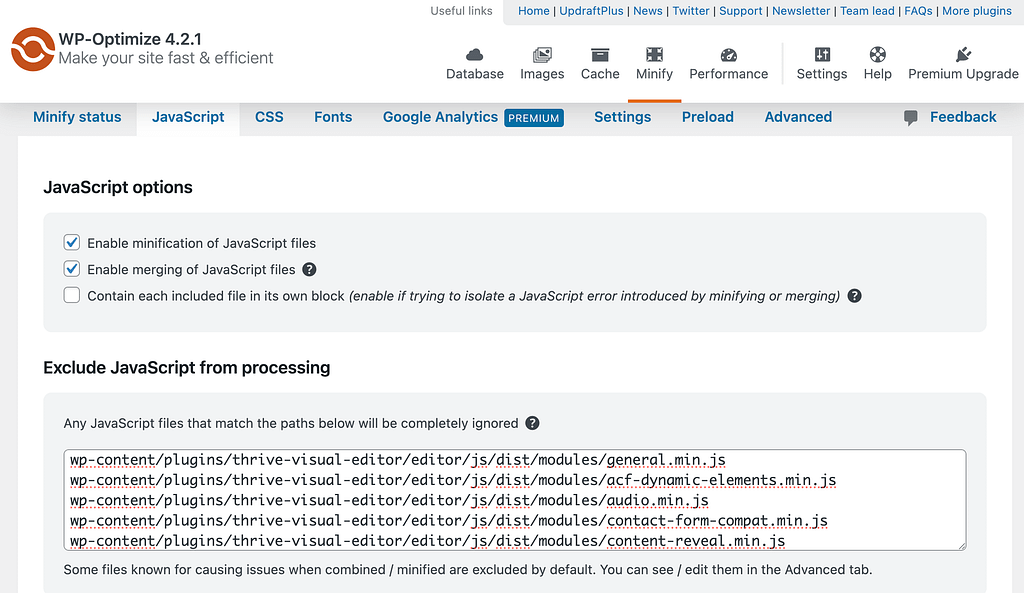Click the WP-Optimize orange logo
This screenshot has height=593, width=1024.
[33, 49]
